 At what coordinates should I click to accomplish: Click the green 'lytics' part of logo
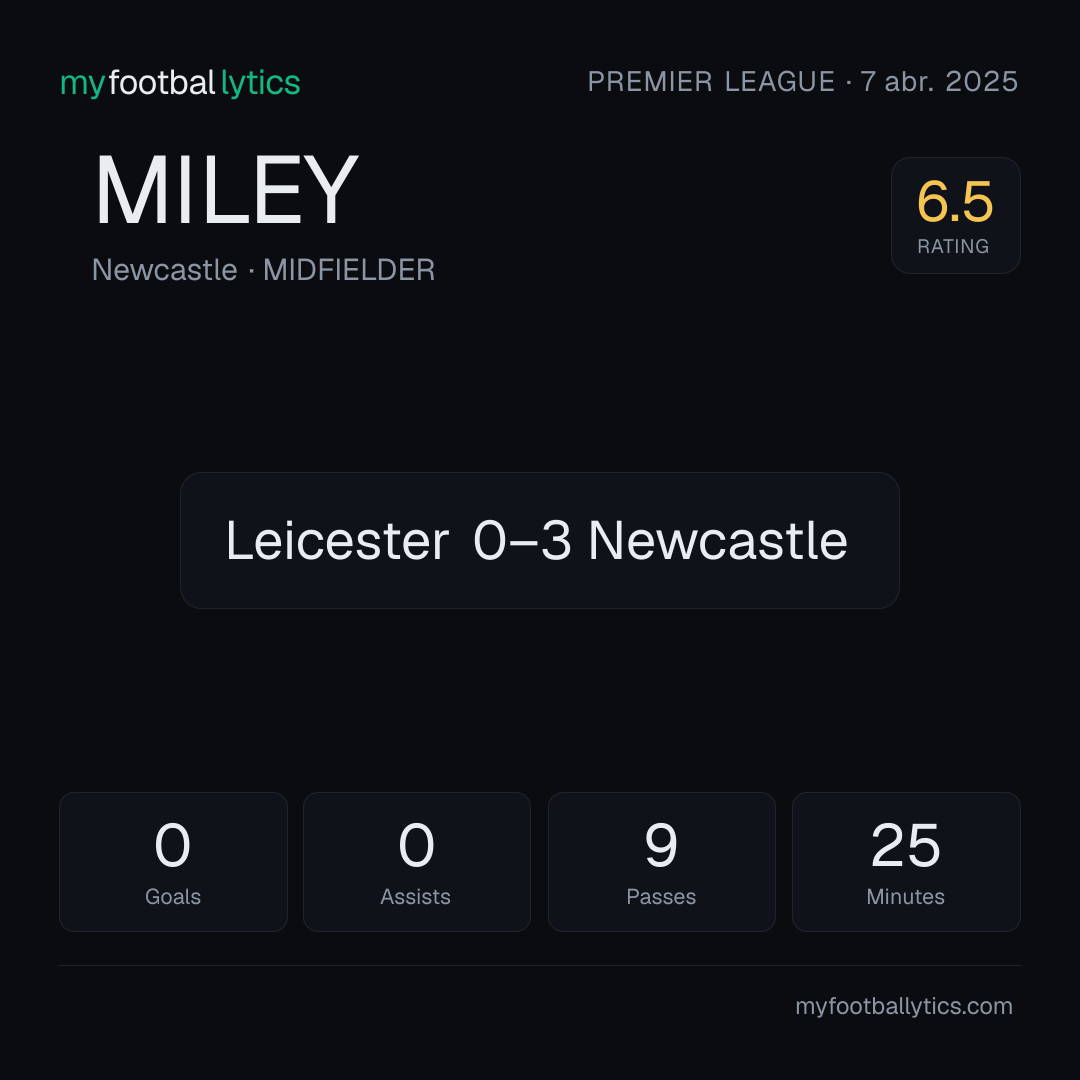[260, 84]
